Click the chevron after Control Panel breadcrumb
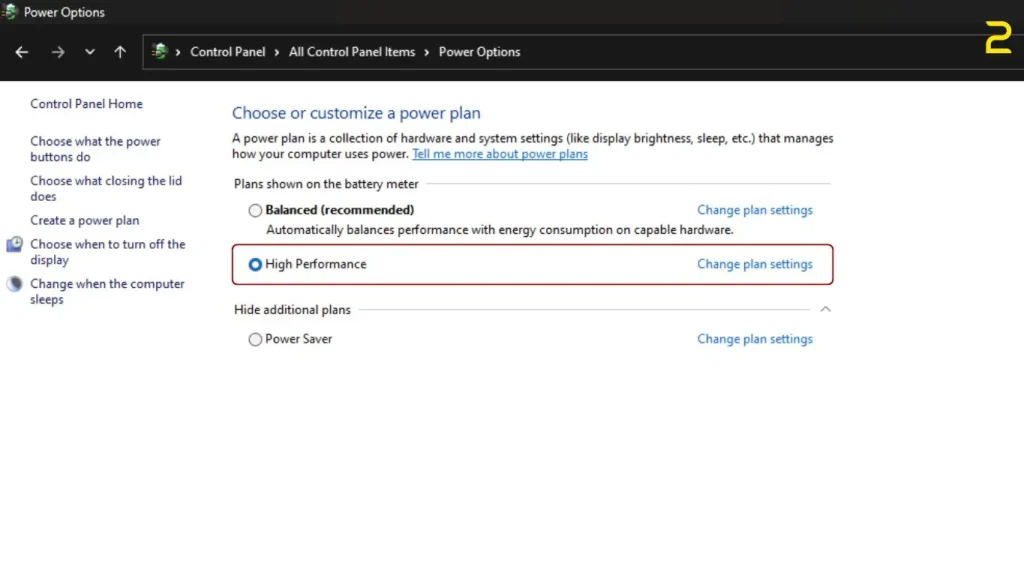Screen dimensions: 1024x575 [277, 52]
